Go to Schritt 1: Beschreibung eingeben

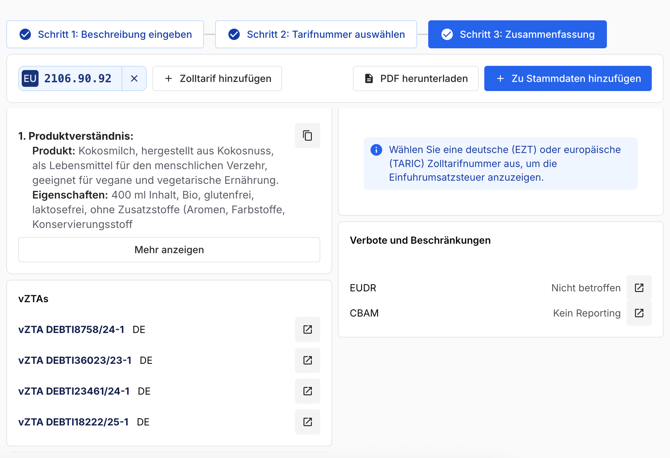[x=105, y=34]
